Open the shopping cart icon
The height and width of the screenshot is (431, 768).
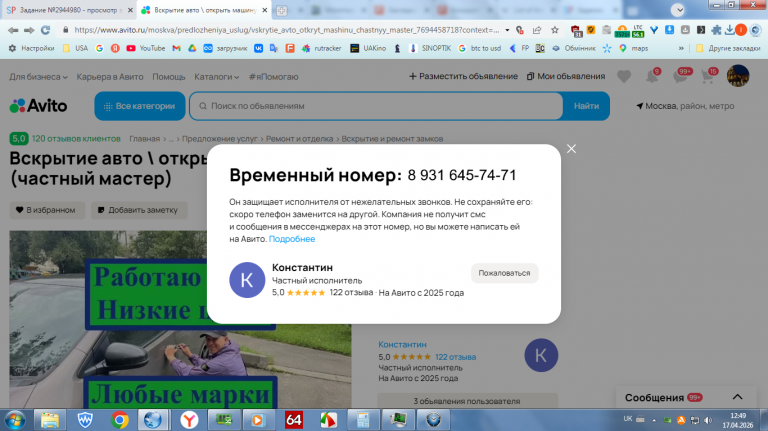coord(708,76)
